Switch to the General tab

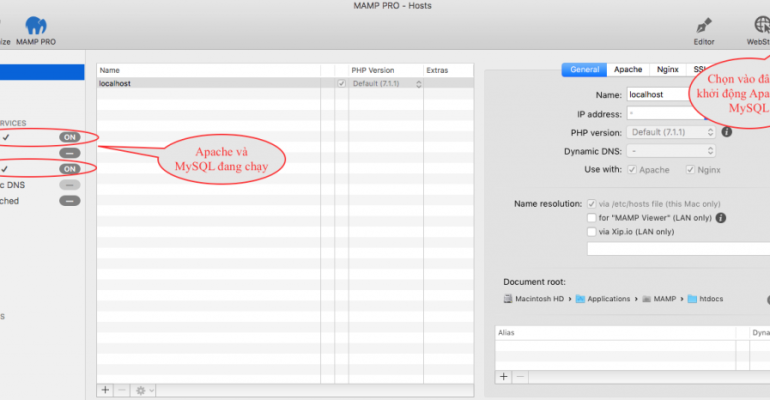[x=584, y=70]
